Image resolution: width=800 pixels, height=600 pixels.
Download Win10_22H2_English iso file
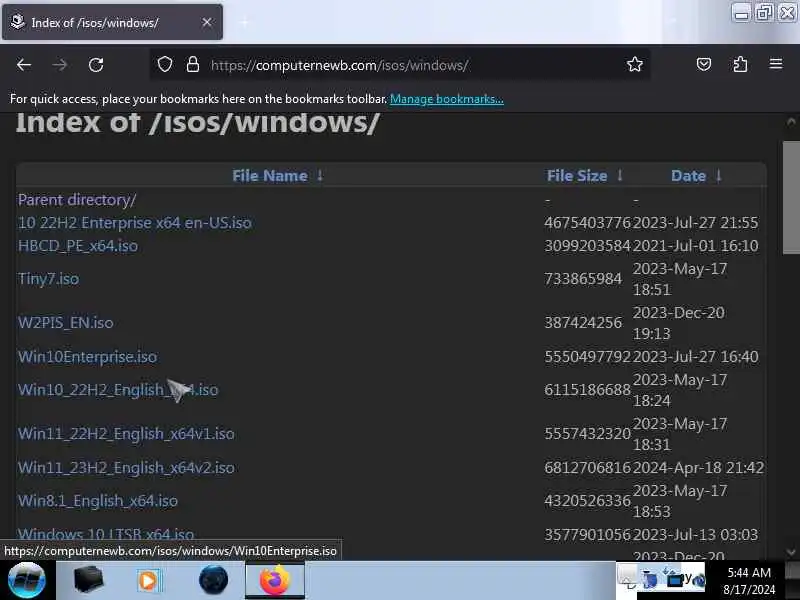(x=118, y=390)
